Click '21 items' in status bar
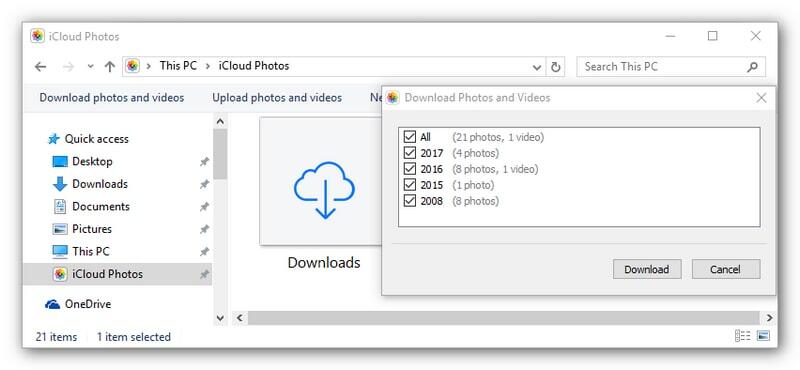Image resolution: width=800 pixels, height=370 pixels. click(x=56, y=337)
